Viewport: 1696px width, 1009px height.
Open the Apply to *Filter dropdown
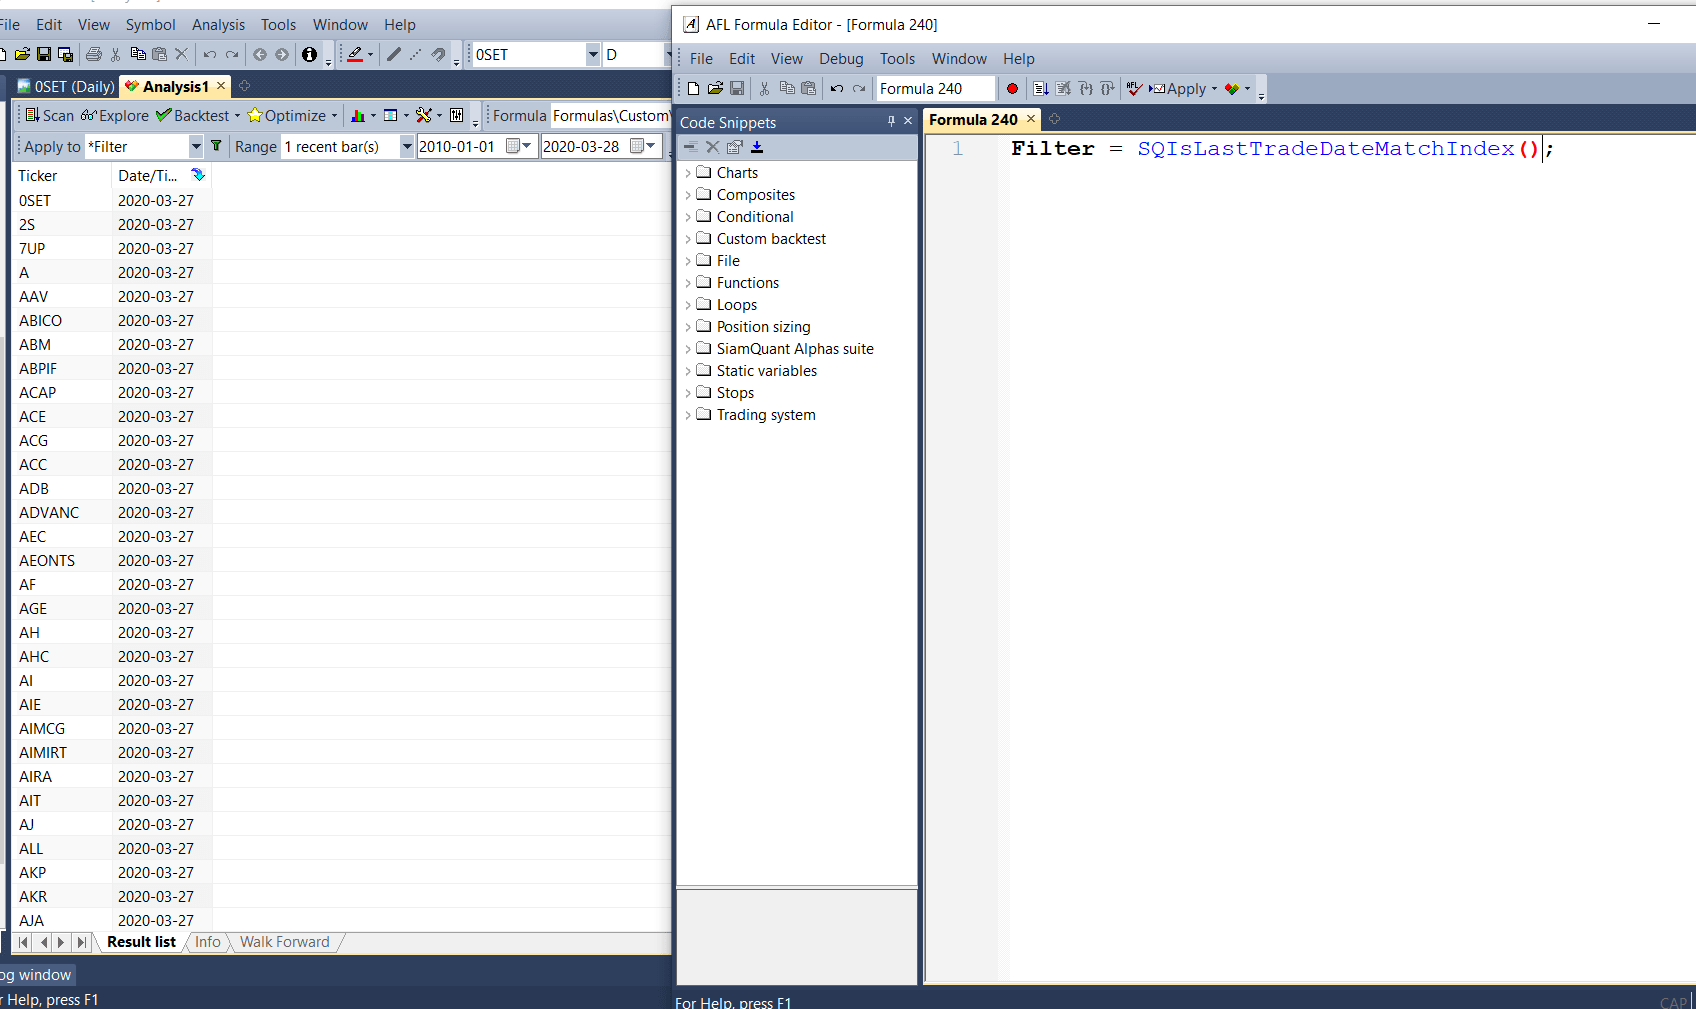click(195, 147)
